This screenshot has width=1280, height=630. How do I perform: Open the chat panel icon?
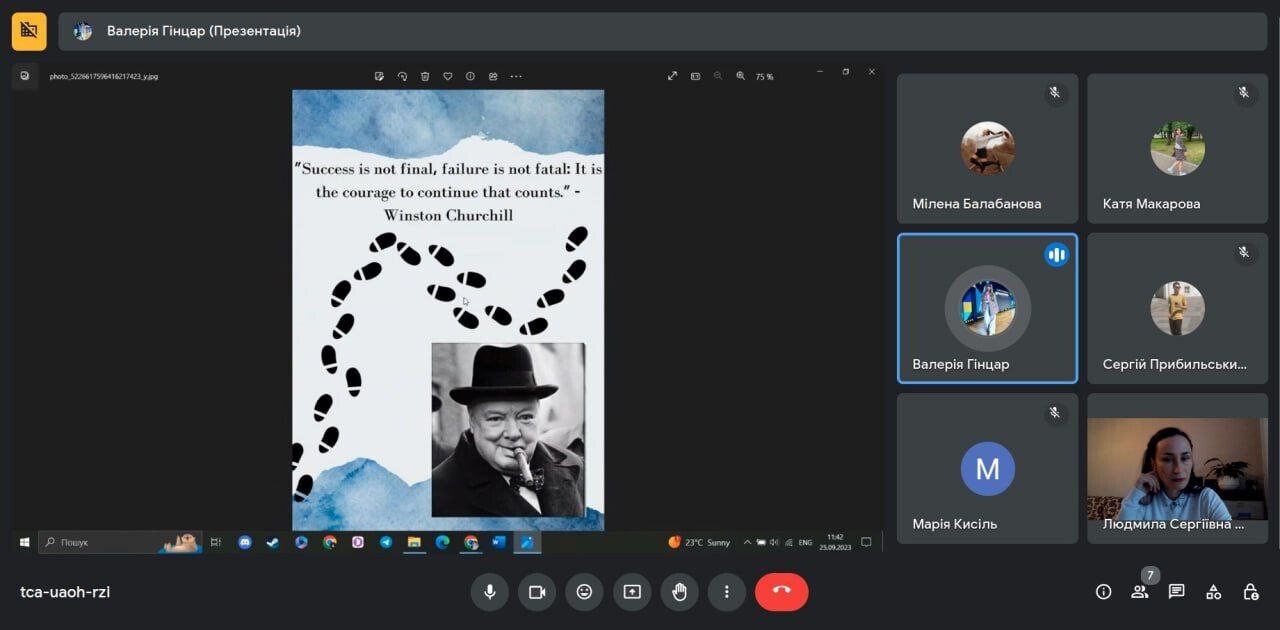1177,592
